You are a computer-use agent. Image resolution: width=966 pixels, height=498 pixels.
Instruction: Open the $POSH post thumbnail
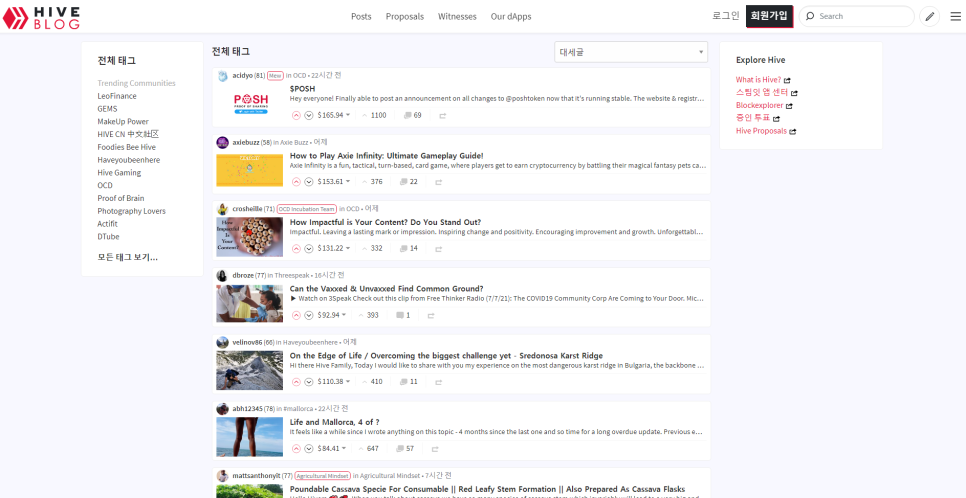tap(250, 104)
